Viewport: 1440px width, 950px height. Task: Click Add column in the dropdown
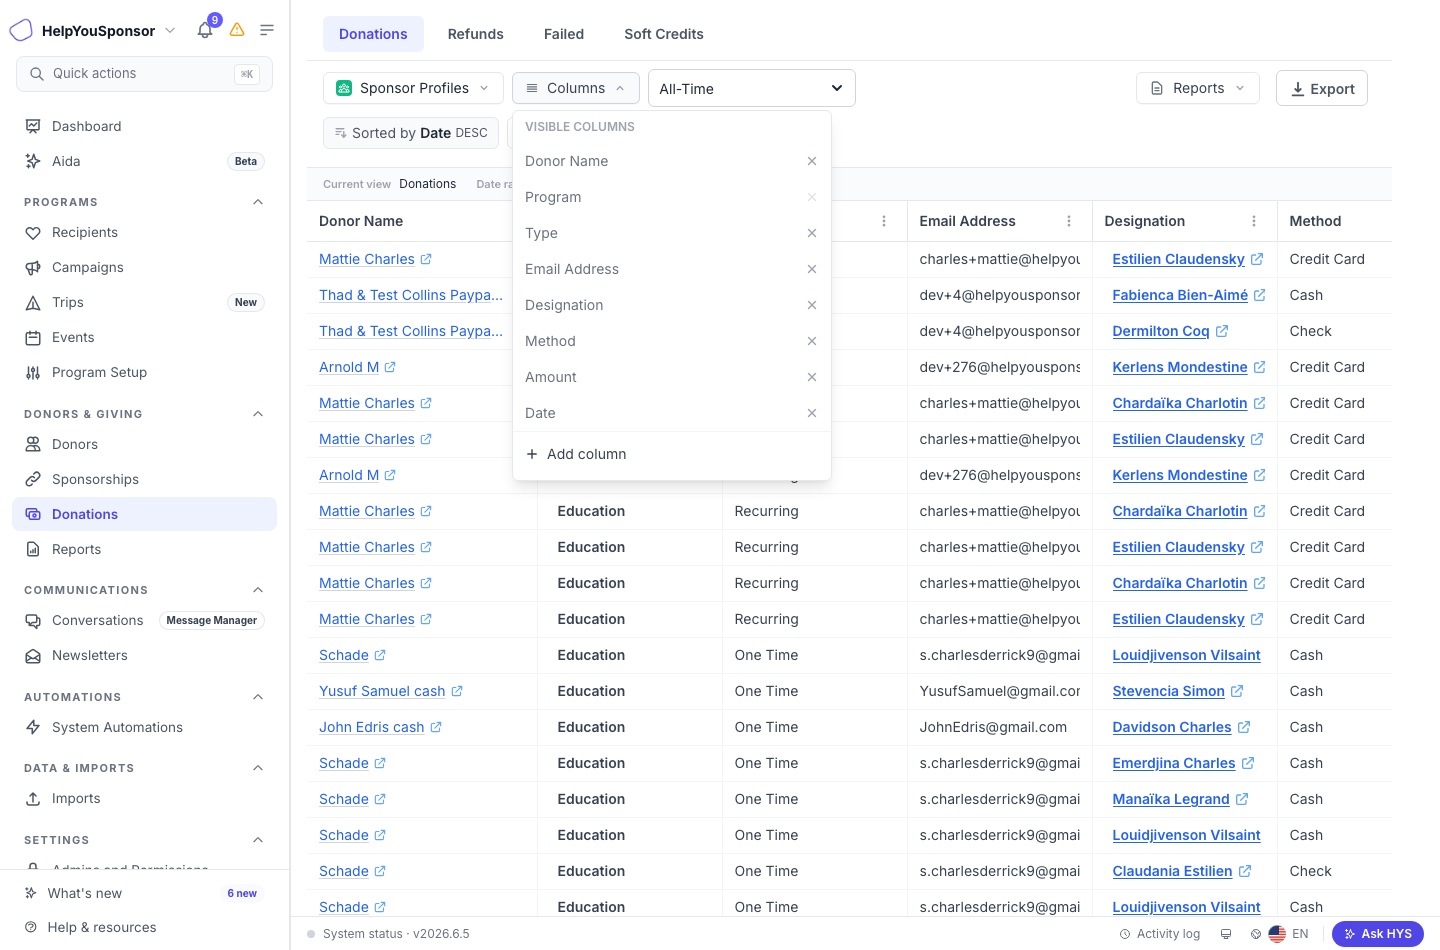(x=576, y=454)
